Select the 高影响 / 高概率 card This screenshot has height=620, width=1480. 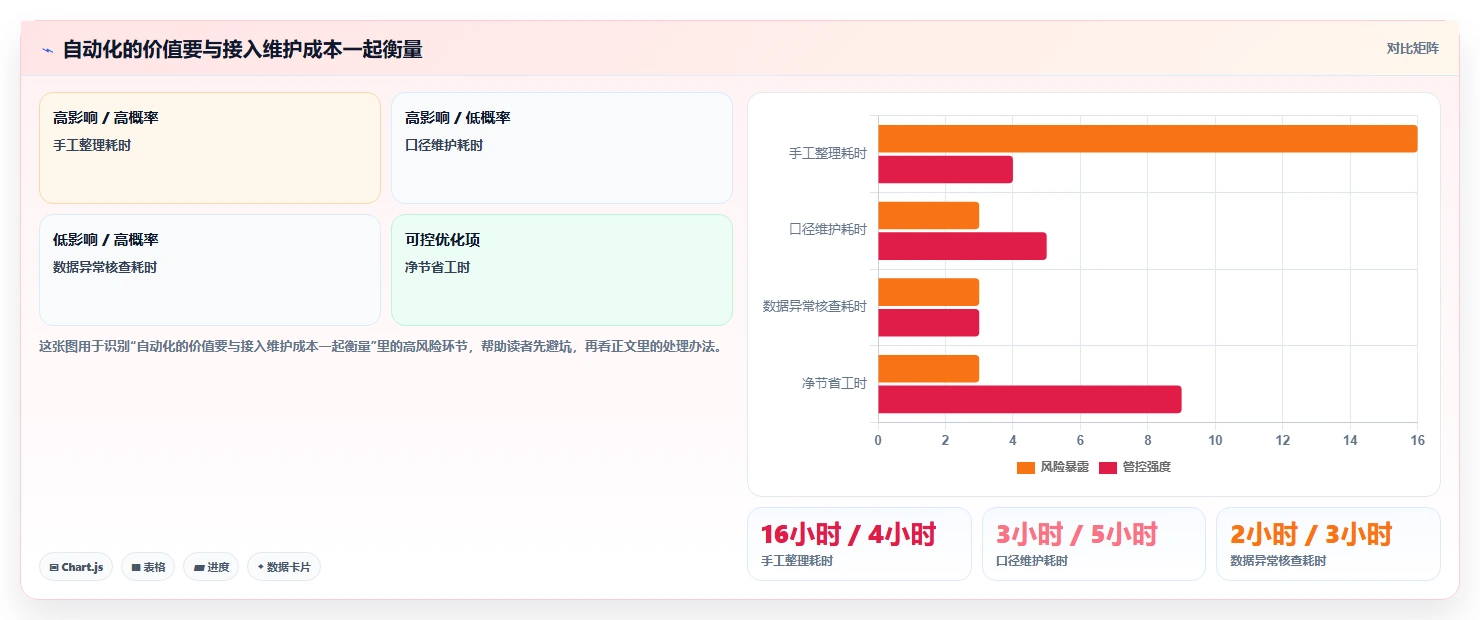tap(210, 148)
